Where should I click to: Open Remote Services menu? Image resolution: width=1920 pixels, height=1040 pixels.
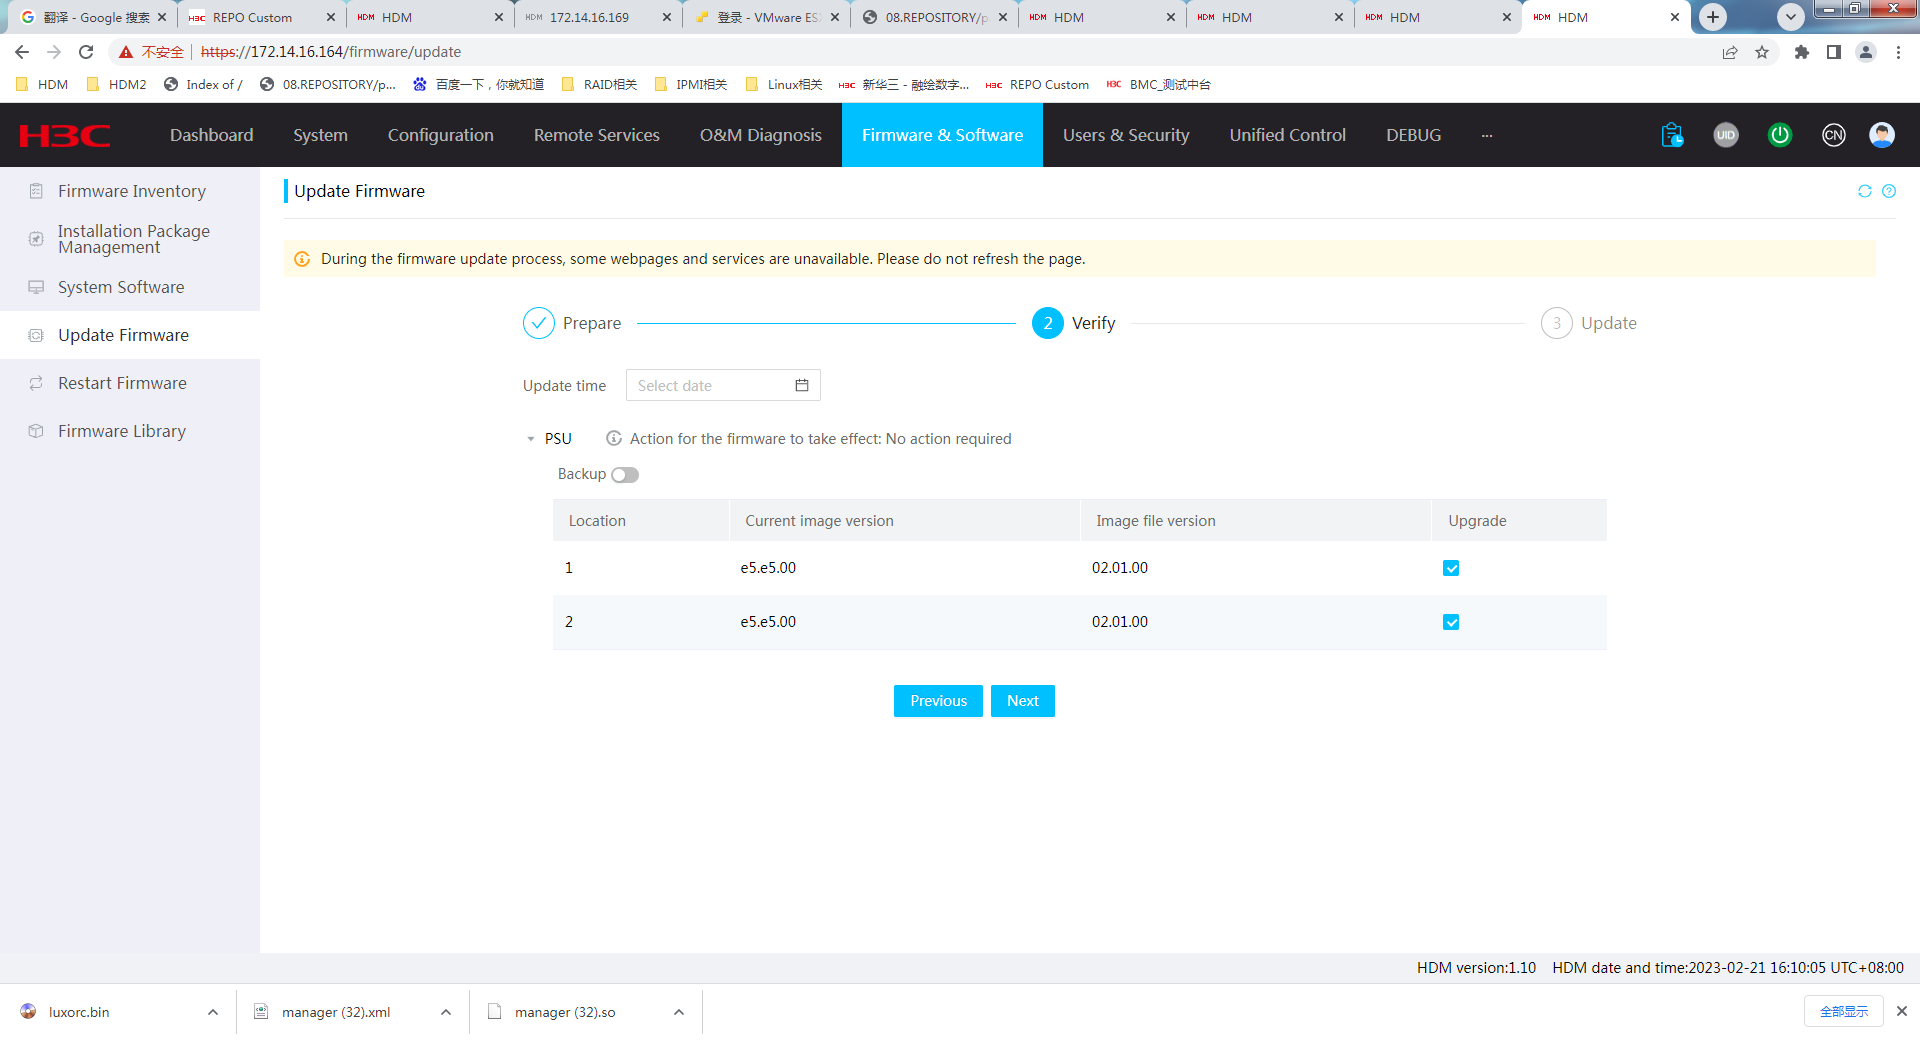pyautogui.click(x=597, y=135)
